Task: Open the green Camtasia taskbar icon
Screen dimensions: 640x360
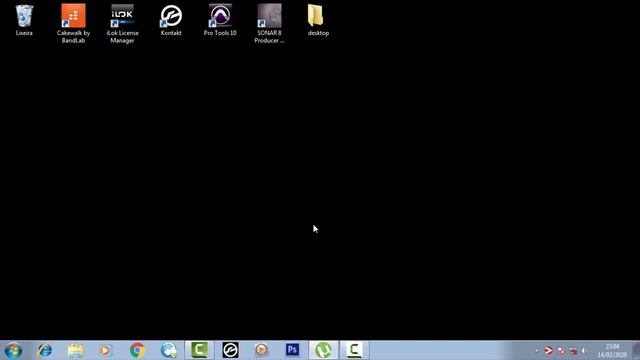Action: pyautogui.click(x=200, y=350)
